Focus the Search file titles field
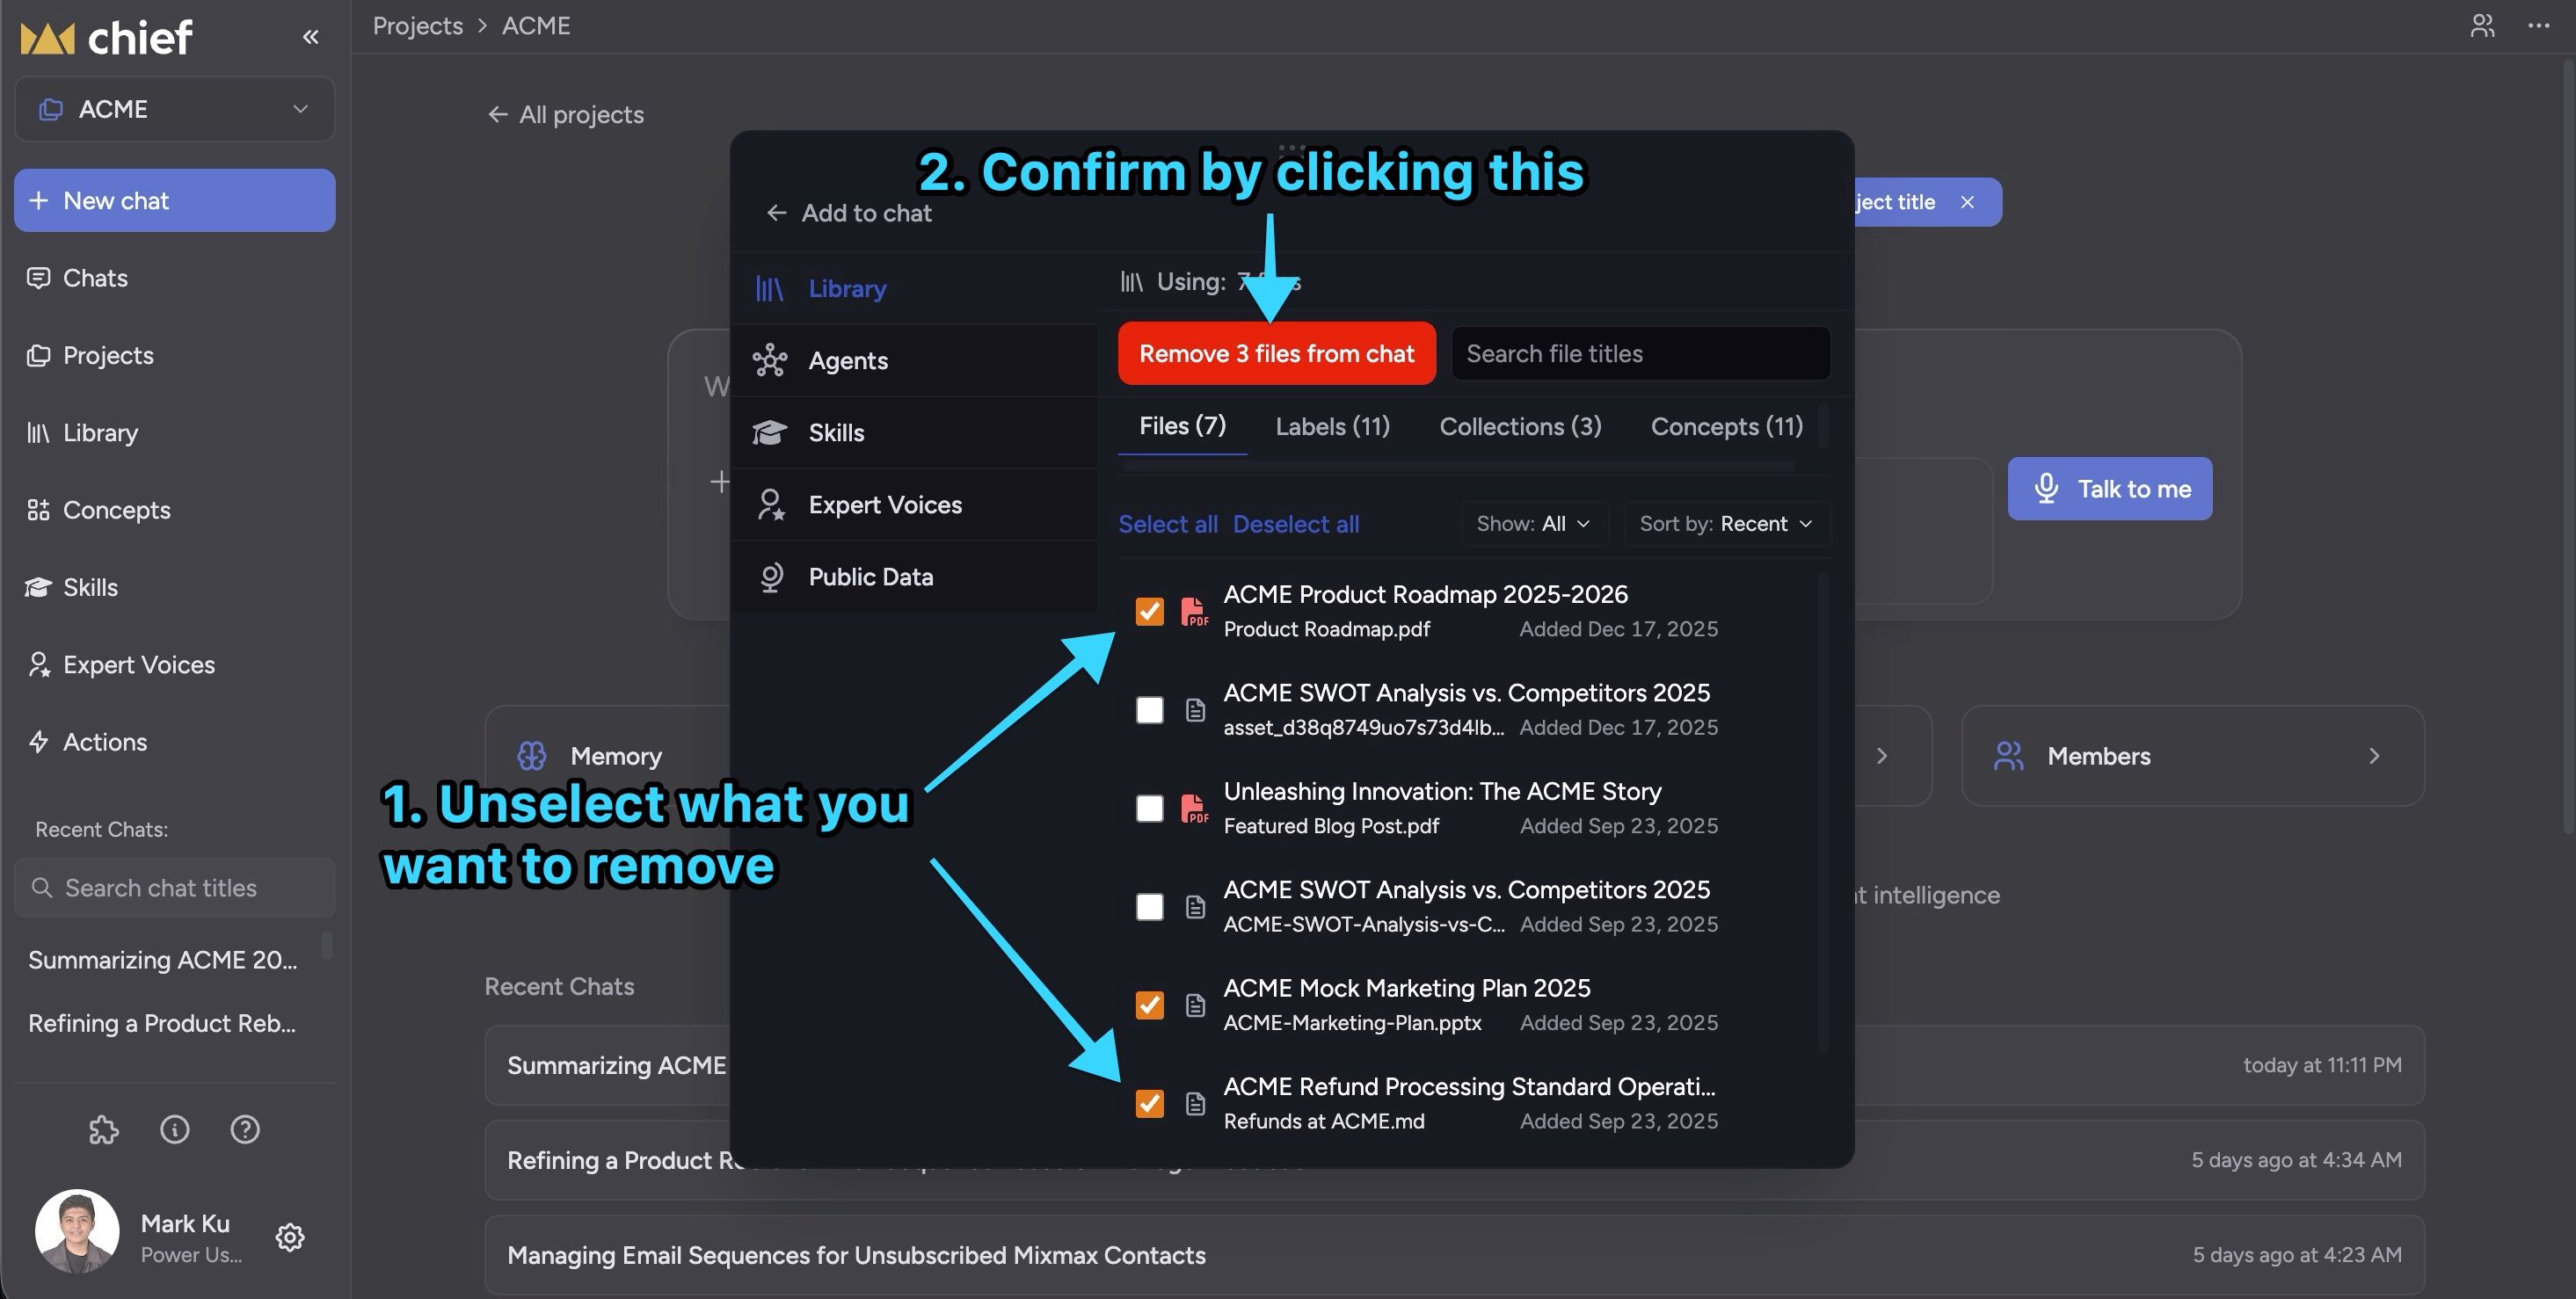 pyautogui.click(x=1641, y=353)
